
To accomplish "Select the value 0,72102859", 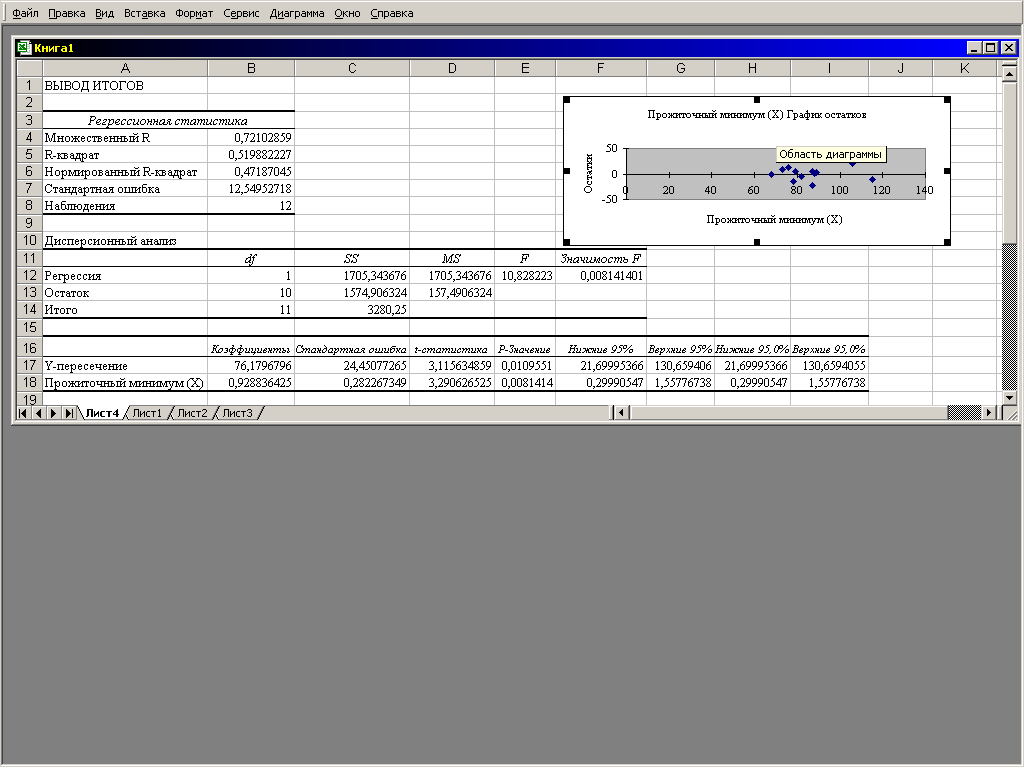I will click(x=251, y=137).
